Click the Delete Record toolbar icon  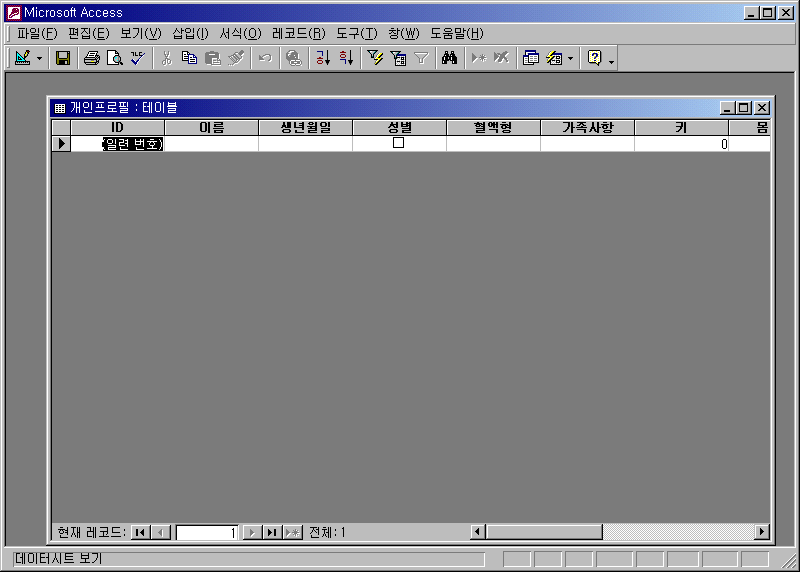(x=502, y=58)
